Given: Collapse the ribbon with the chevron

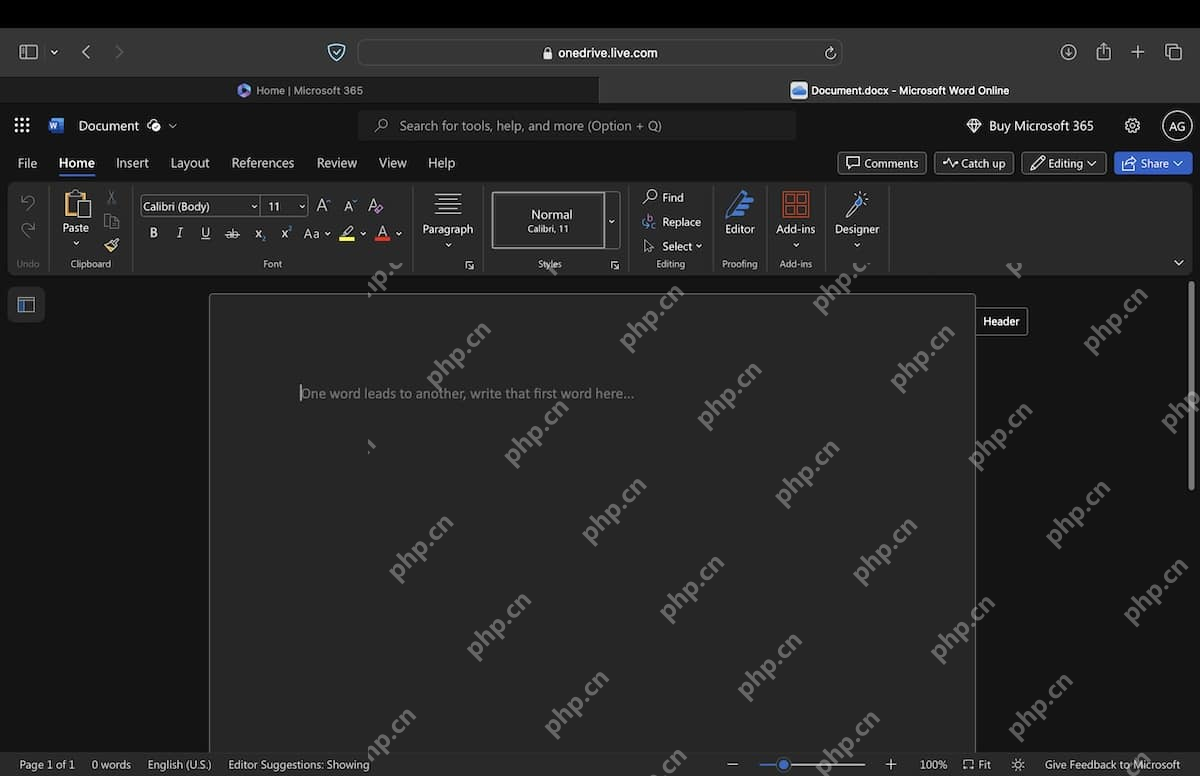Looking at the screenshot, I should point(1178,262).
